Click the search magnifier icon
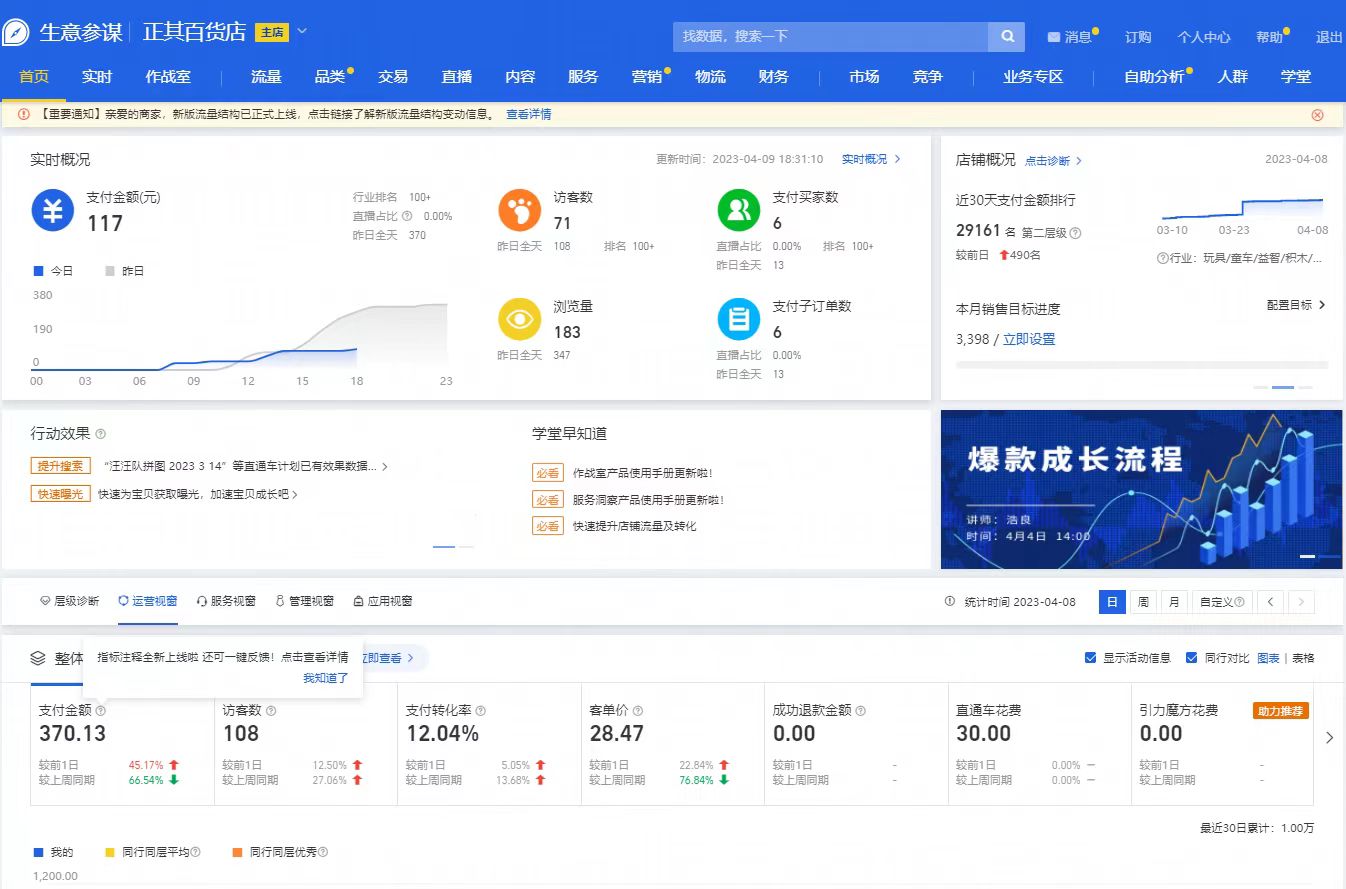This screenshot has height=889, width=1346. [1006, 35]
